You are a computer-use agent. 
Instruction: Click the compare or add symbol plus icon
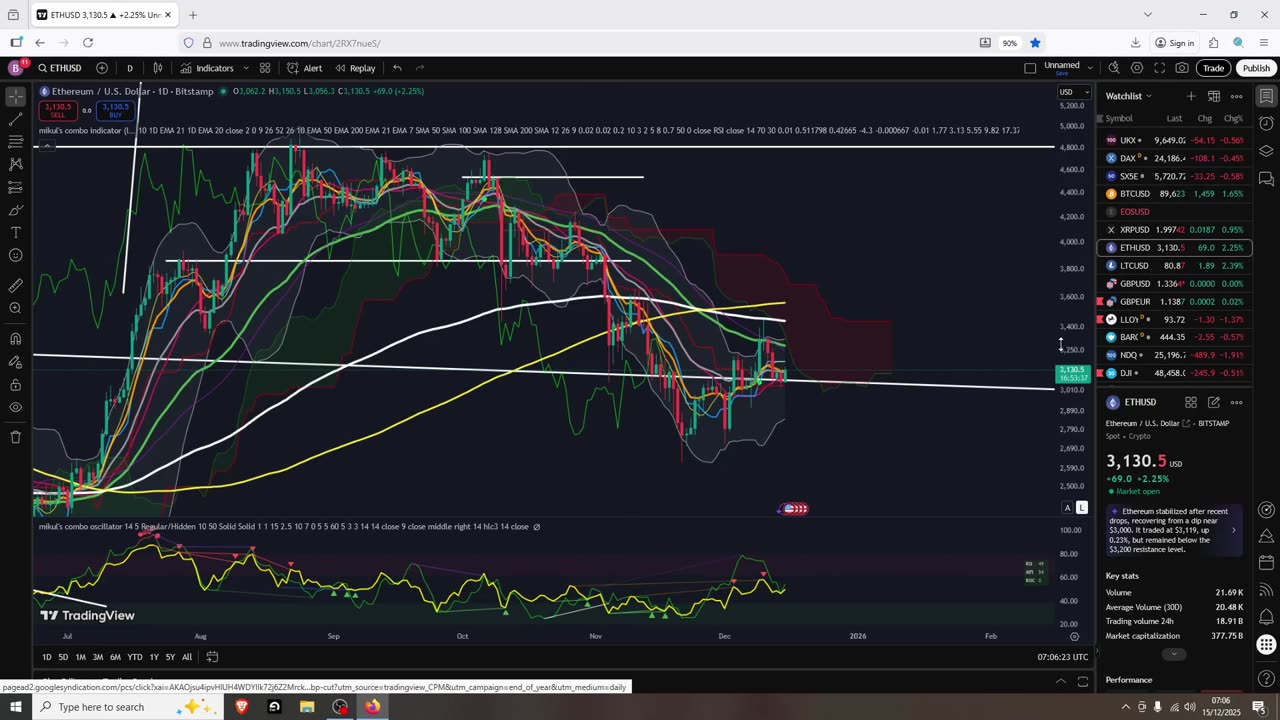coord(102,68)
